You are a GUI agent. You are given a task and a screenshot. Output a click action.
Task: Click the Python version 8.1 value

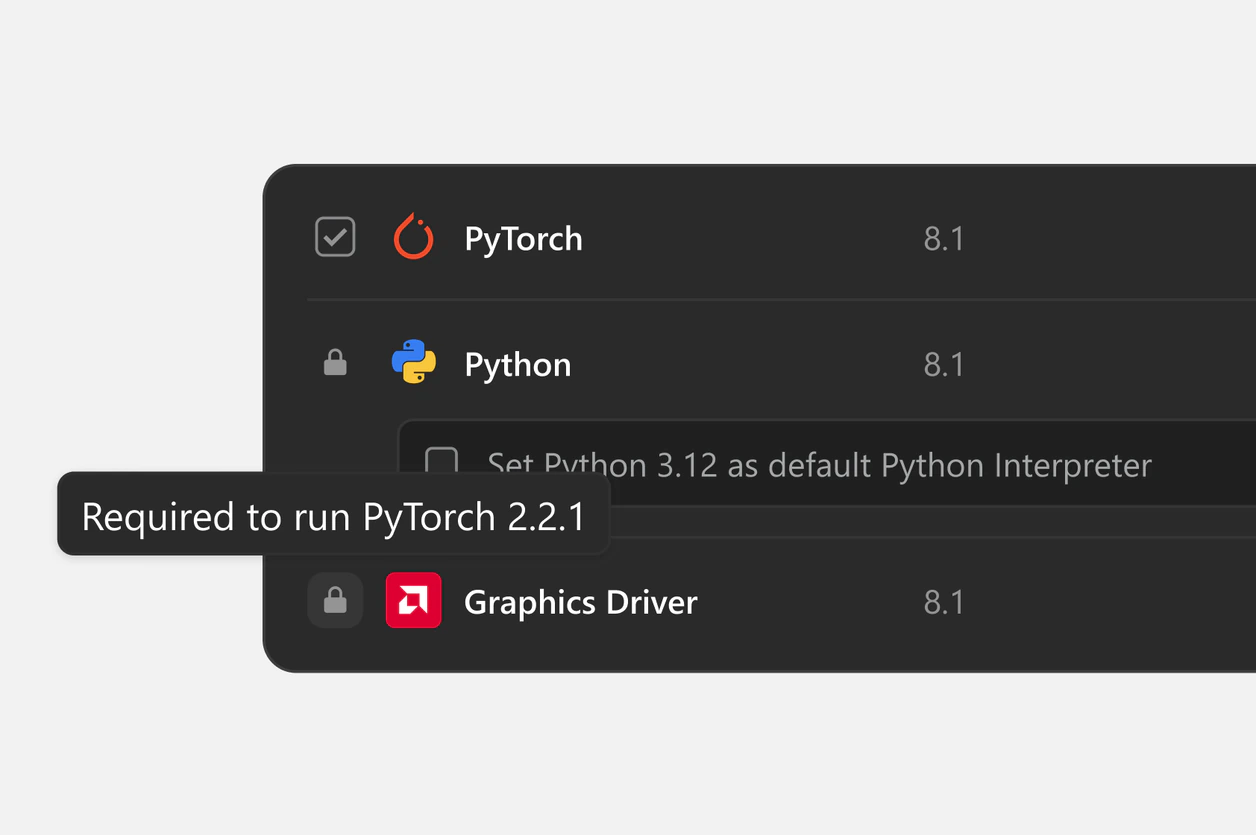click(x=943, y=364)
